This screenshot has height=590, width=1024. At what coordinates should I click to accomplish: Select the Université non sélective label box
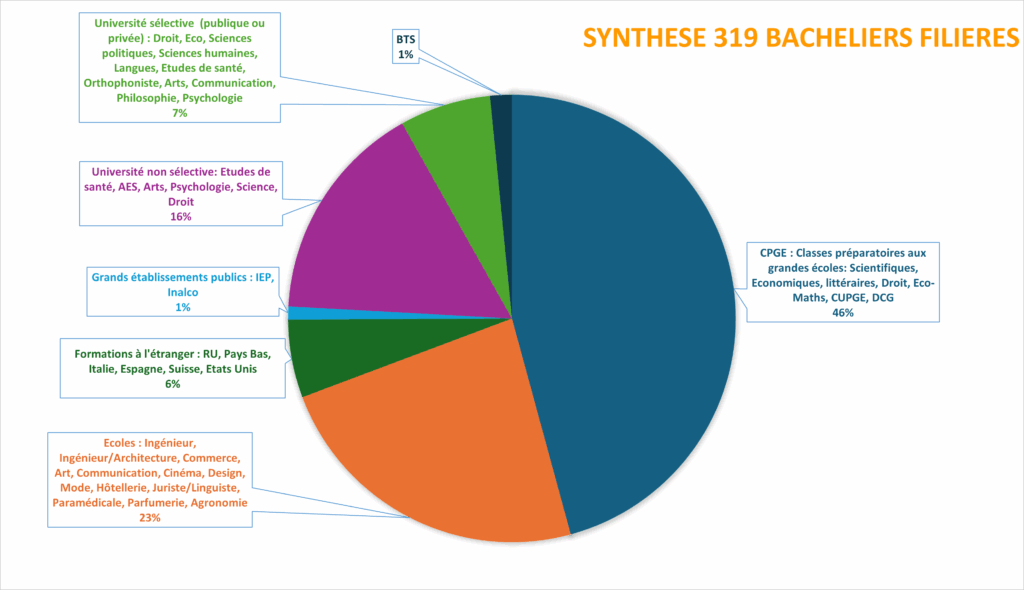180,194
